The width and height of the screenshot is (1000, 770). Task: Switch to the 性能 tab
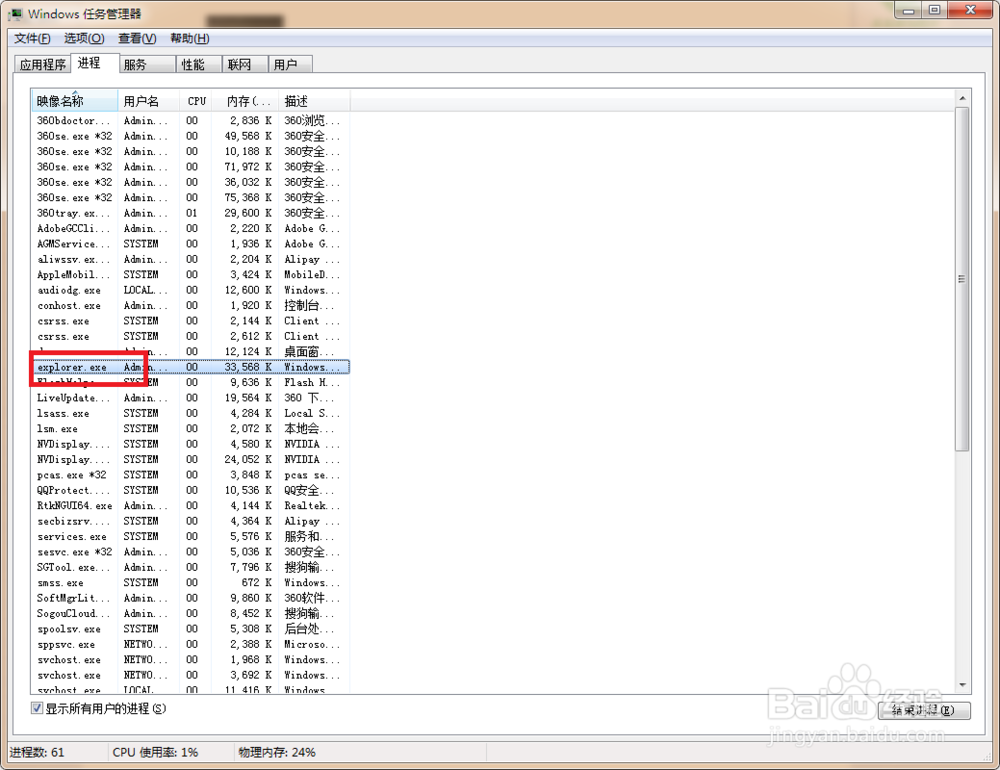(x=199, y=64)
